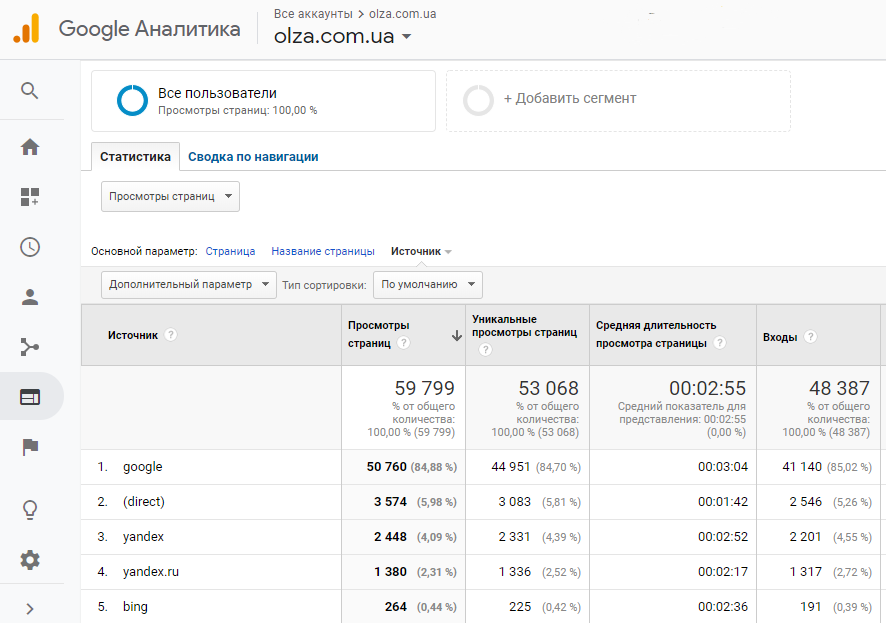Click yandex average time 00:02:52
The height and width of the screenshot is (628, 886).
point(723,537)
